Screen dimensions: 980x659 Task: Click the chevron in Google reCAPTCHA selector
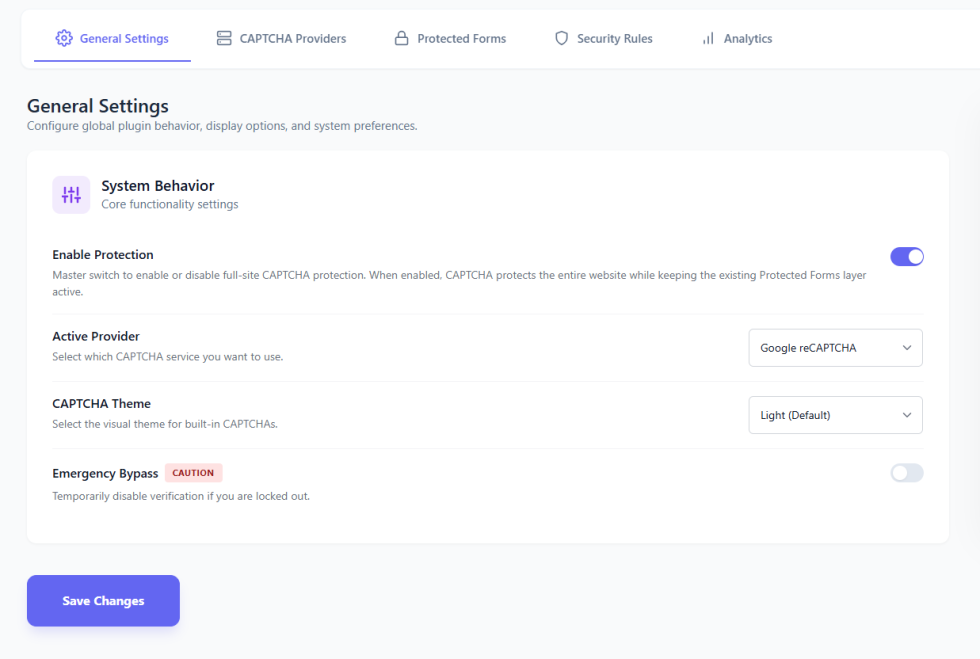[x=907, y=348]
